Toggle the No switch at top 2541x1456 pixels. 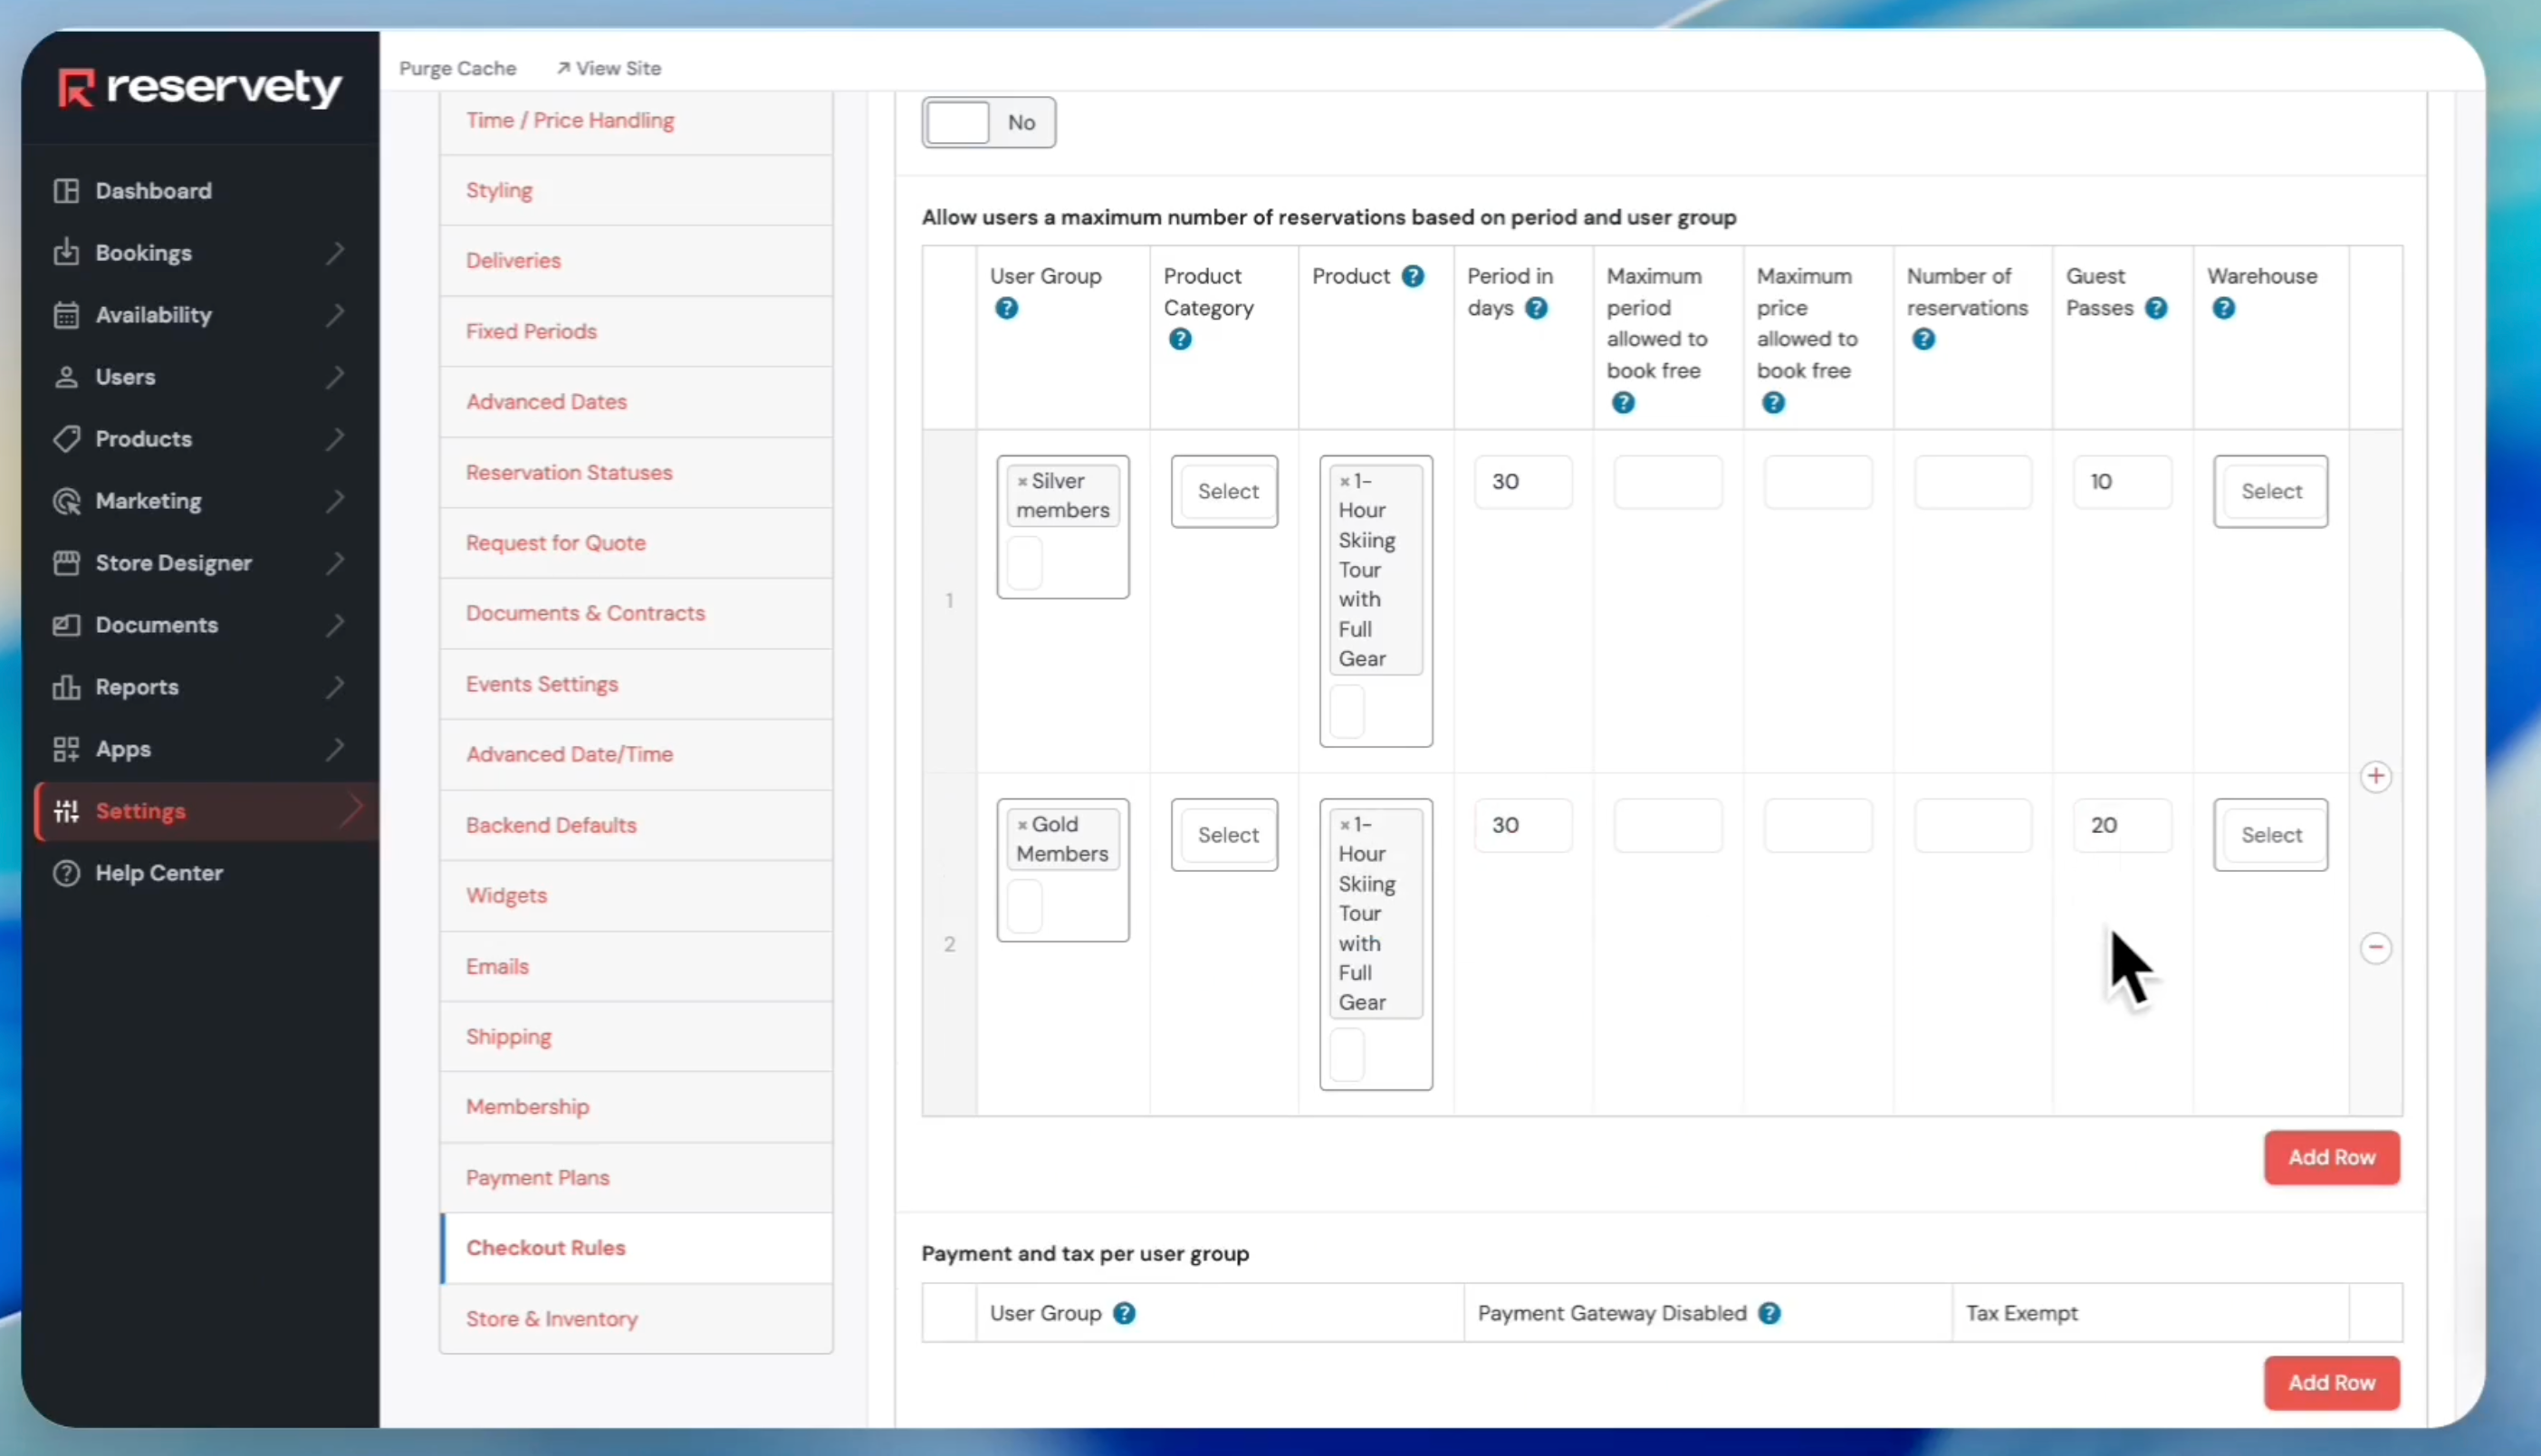point(987,122)
